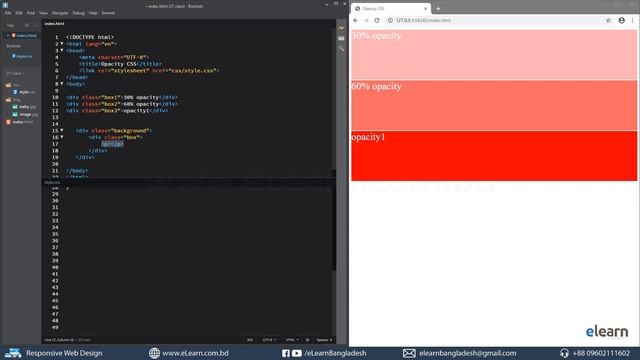The width and height of the screenshot is (640, 360).
Task: Open the Extension Manager icon in Brackets
Action: click(x=341, y=38)
